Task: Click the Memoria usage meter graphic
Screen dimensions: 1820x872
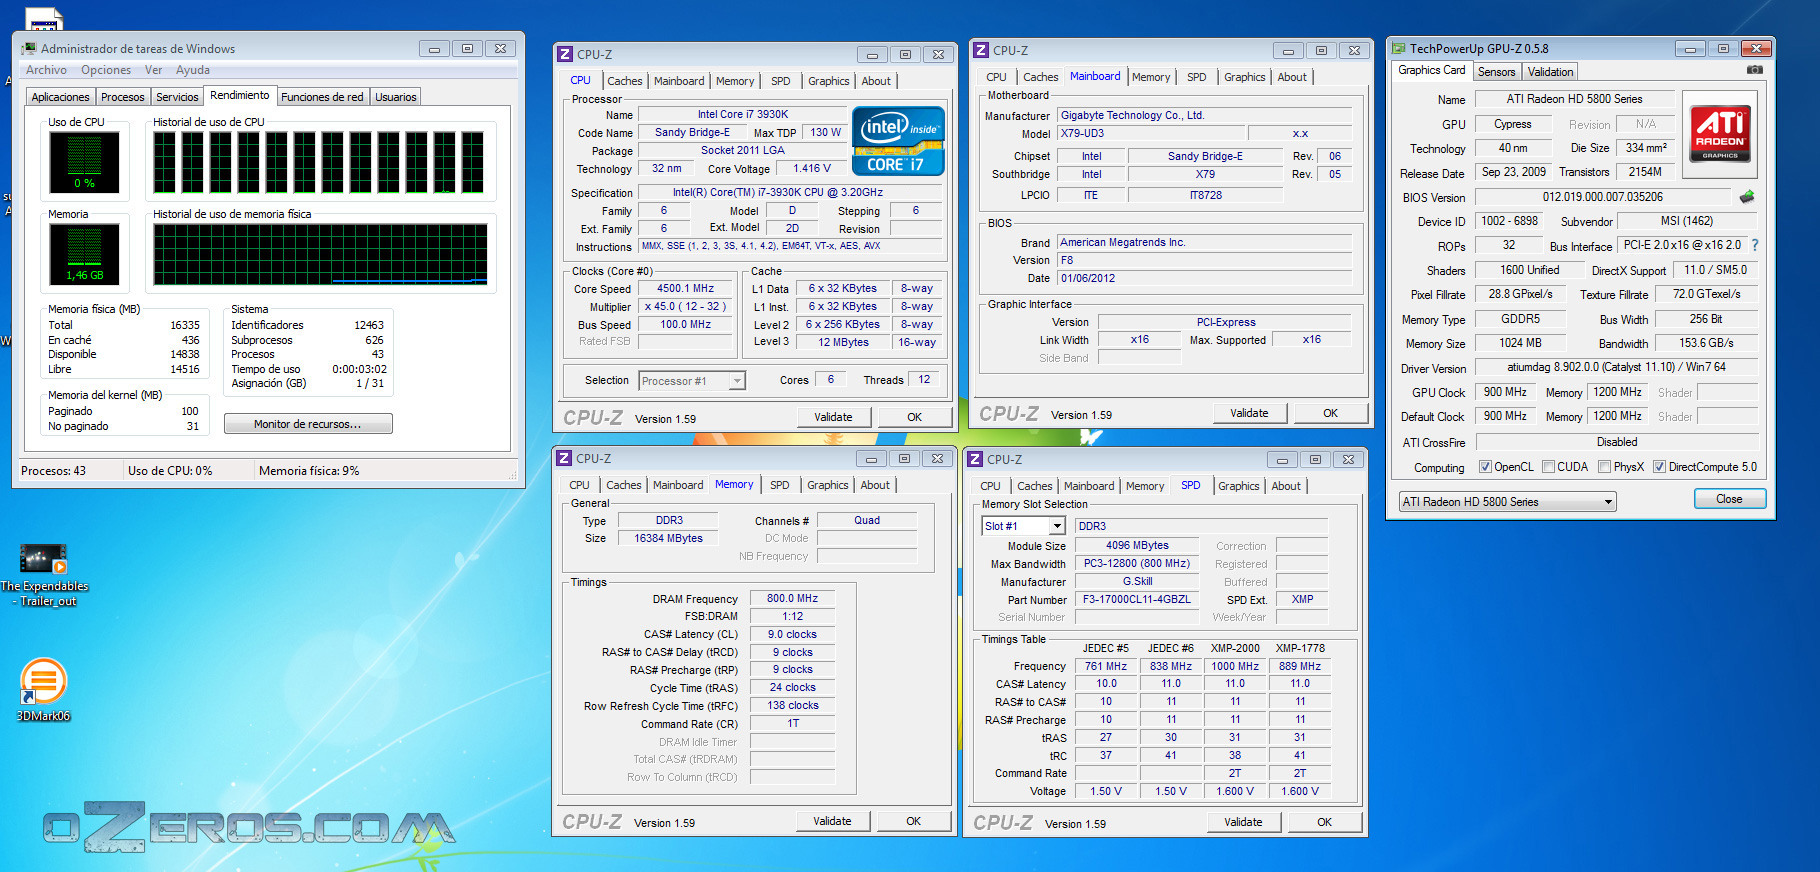Action: click(84, 254)
